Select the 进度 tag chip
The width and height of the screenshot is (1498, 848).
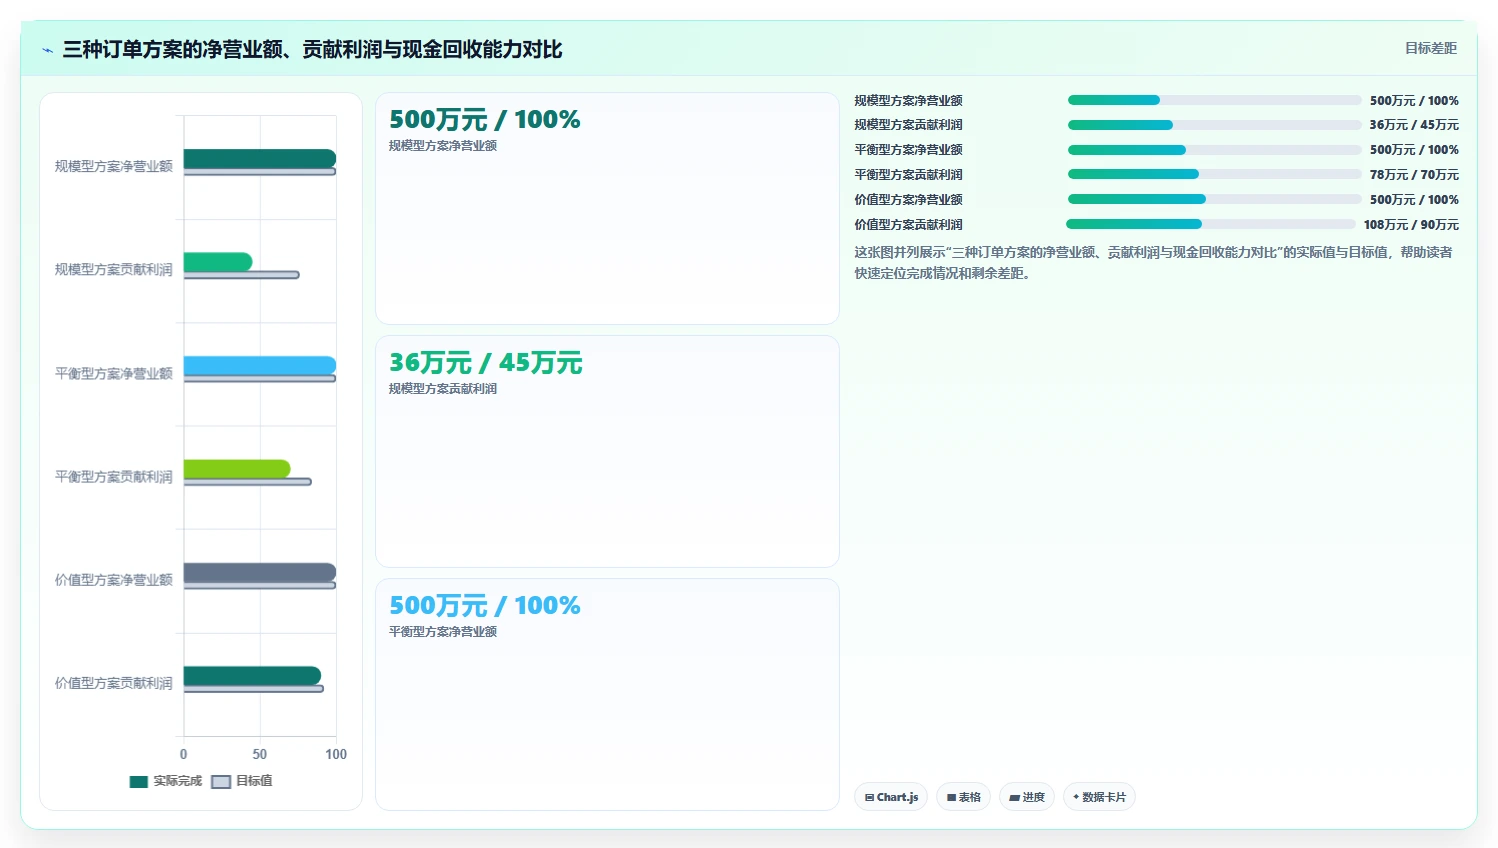pos(1026,797)
